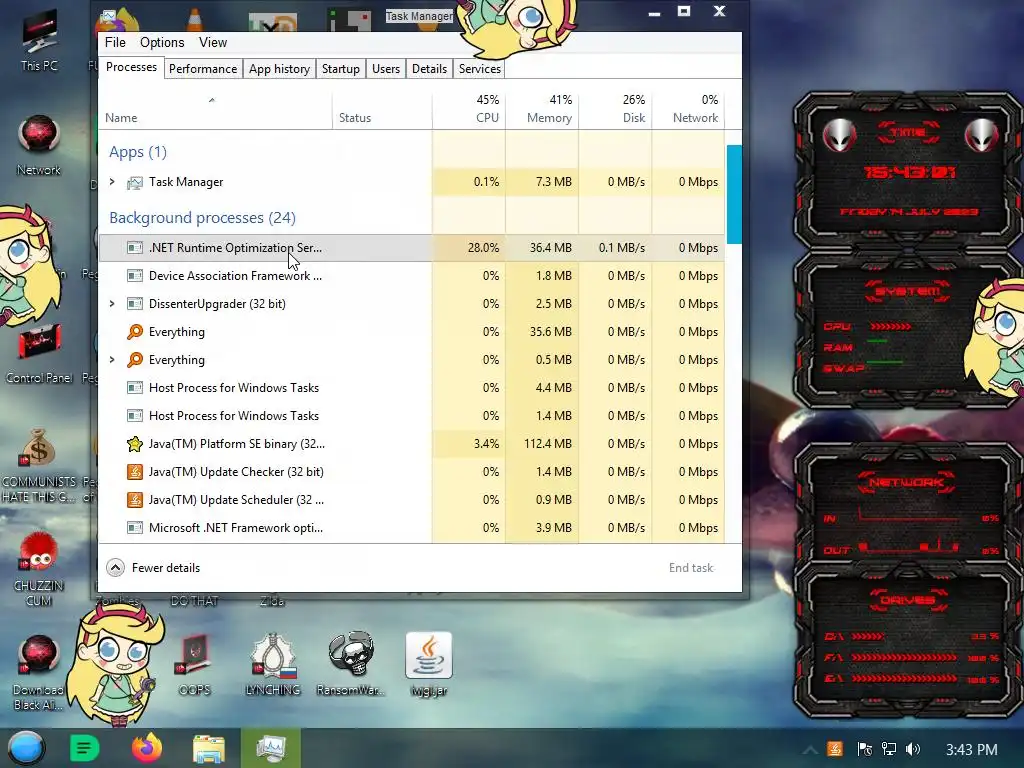Viewport: 1024px width, 768px height.
Task: Select the LYNCHING desktop icon
Action: (273, 664)
